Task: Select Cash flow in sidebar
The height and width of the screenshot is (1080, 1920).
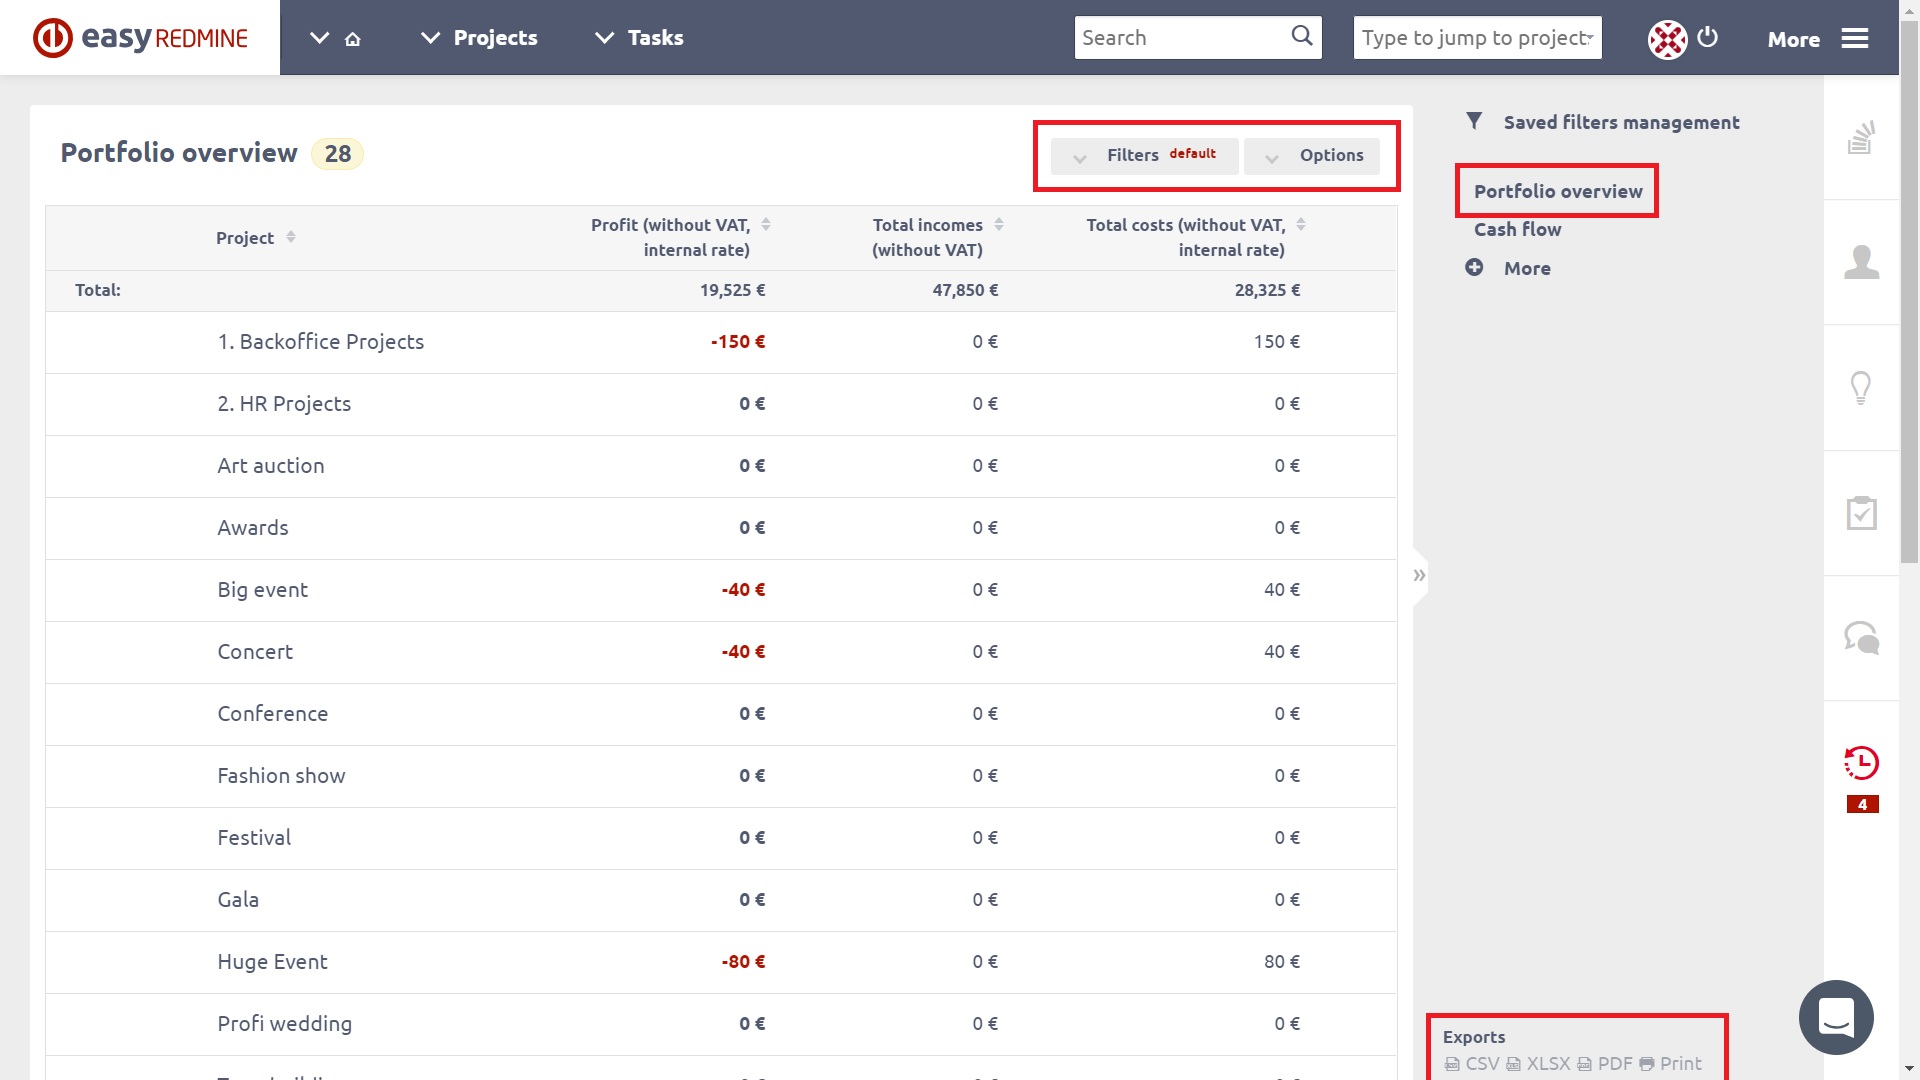Action: (x=1517, y=229)
